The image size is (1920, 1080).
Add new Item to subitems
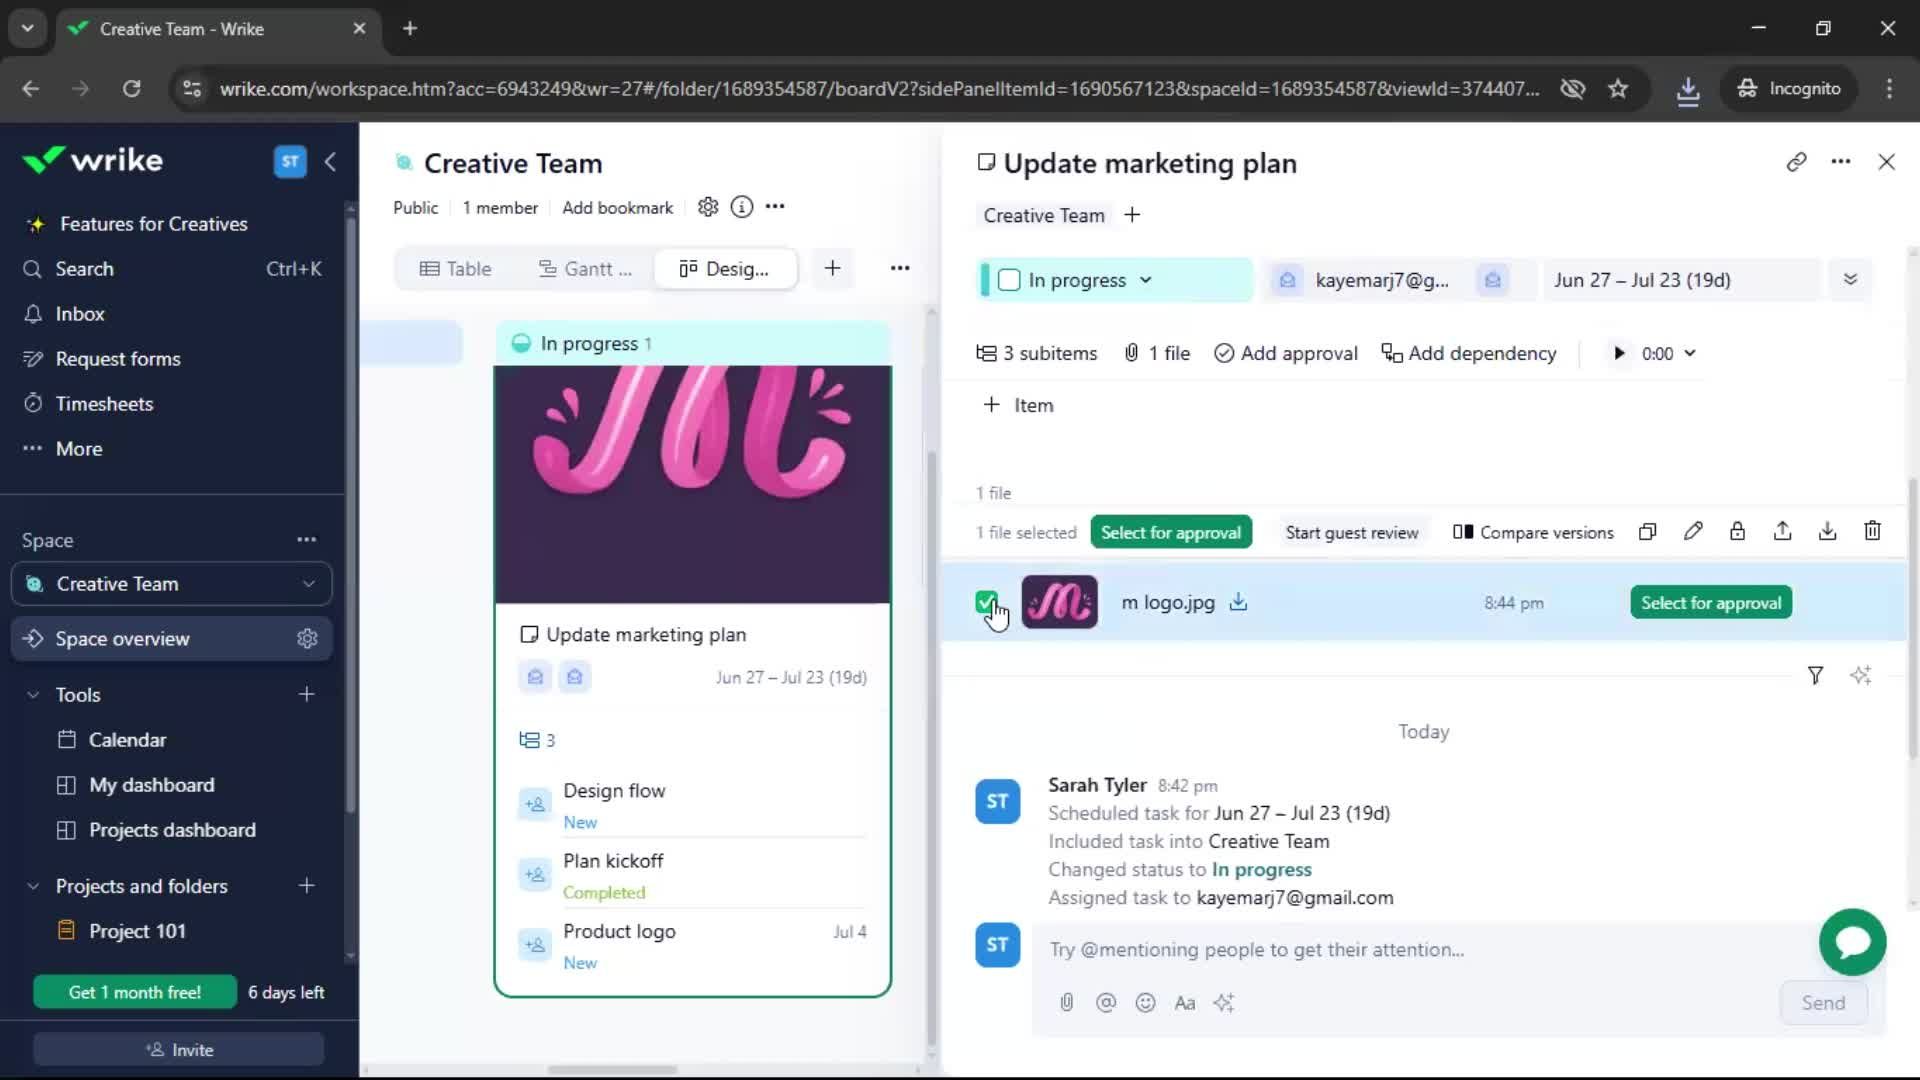(x=1018, y=405)
